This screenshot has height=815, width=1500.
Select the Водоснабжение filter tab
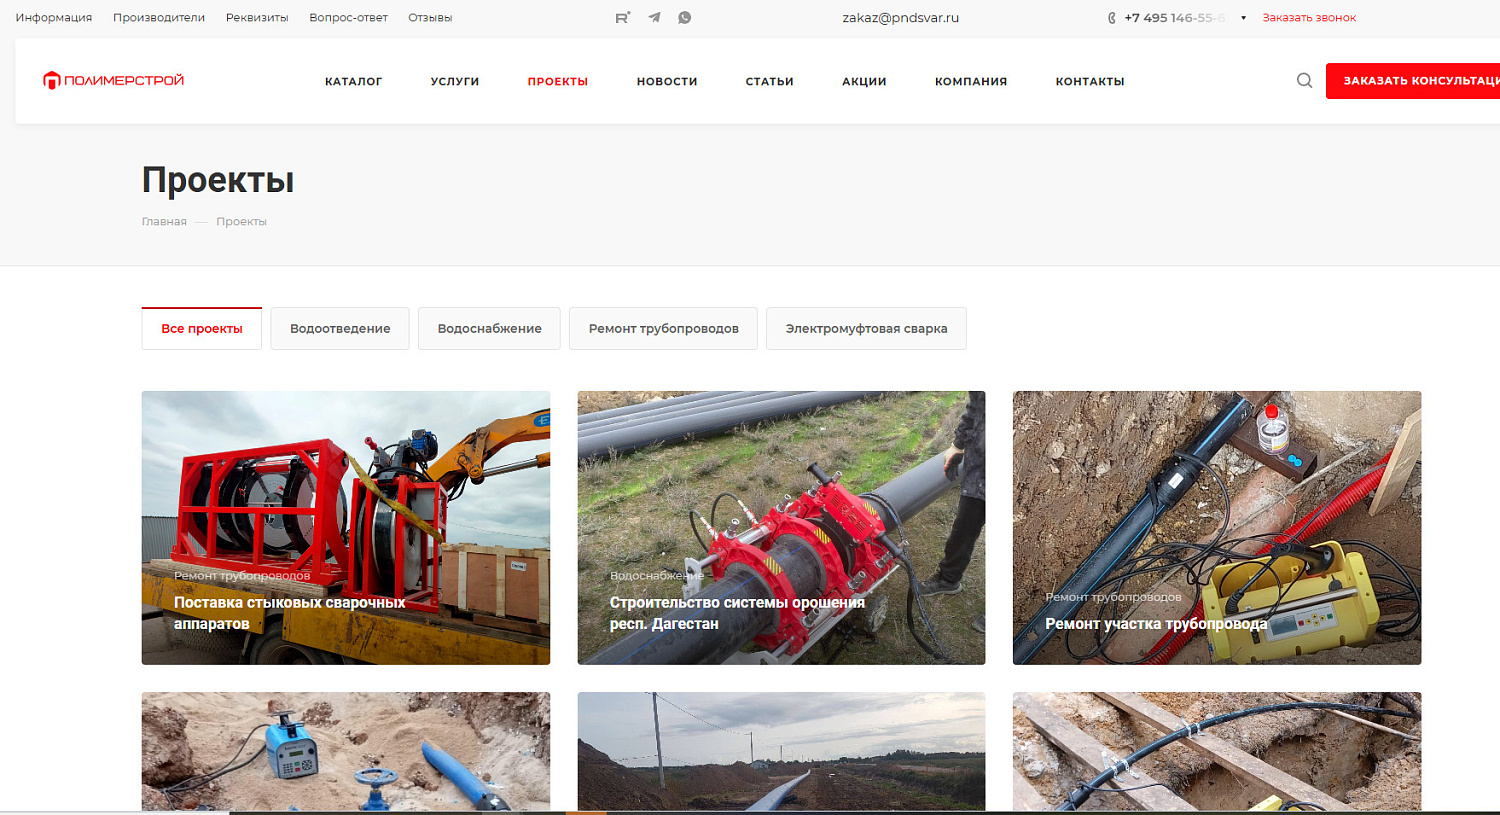tap(489, 329)
